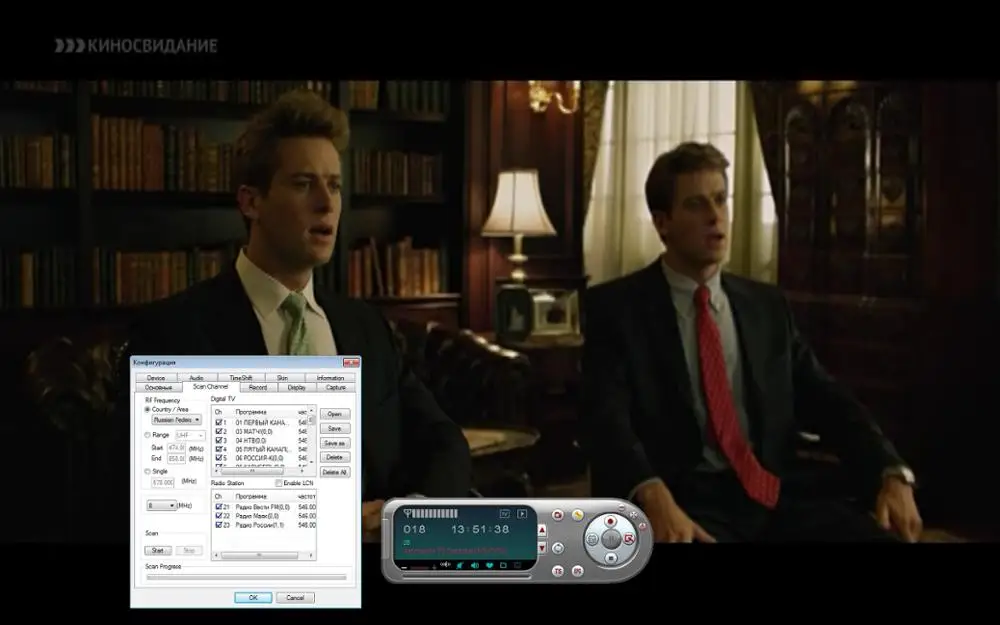1000x625 pixels.
Task: Open favorites with the heart icon
Action: (x=489, y=565)
